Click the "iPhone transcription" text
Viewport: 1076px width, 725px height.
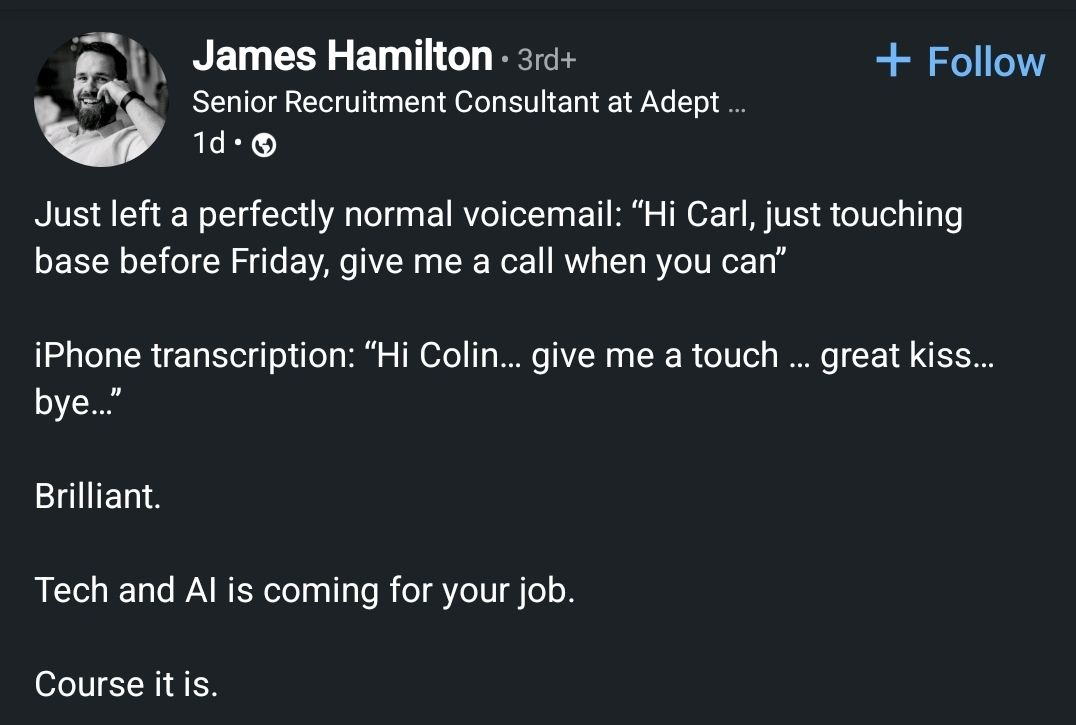tap(190, 355)
